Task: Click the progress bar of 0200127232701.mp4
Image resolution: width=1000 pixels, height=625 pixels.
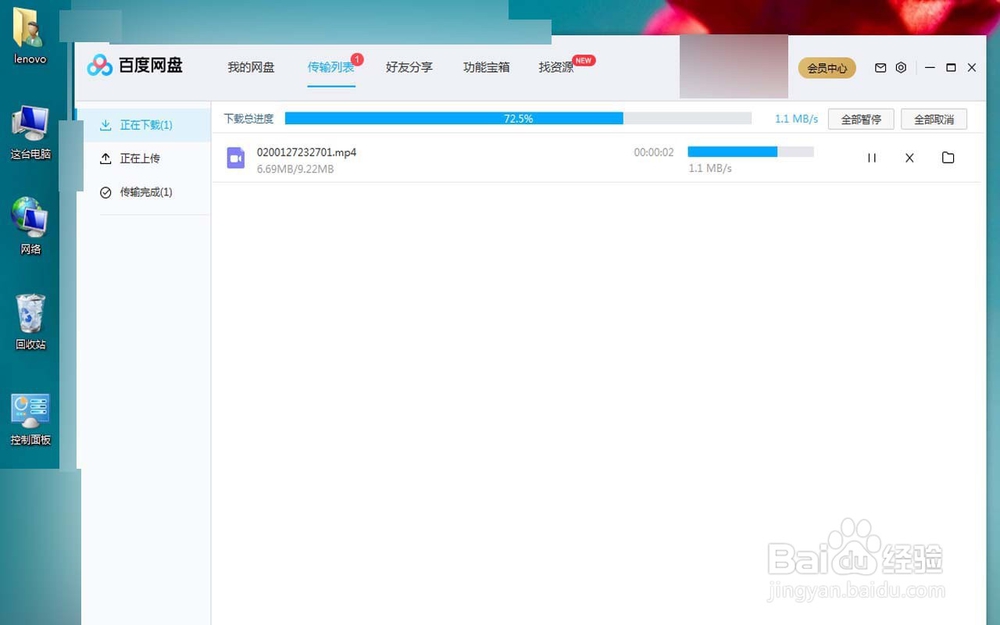Action: (x=751, y=152)
